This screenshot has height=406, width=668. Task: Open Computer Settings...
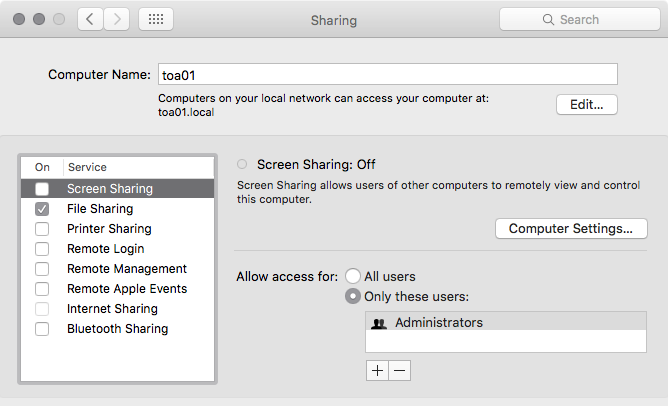[x=571, y=229]
